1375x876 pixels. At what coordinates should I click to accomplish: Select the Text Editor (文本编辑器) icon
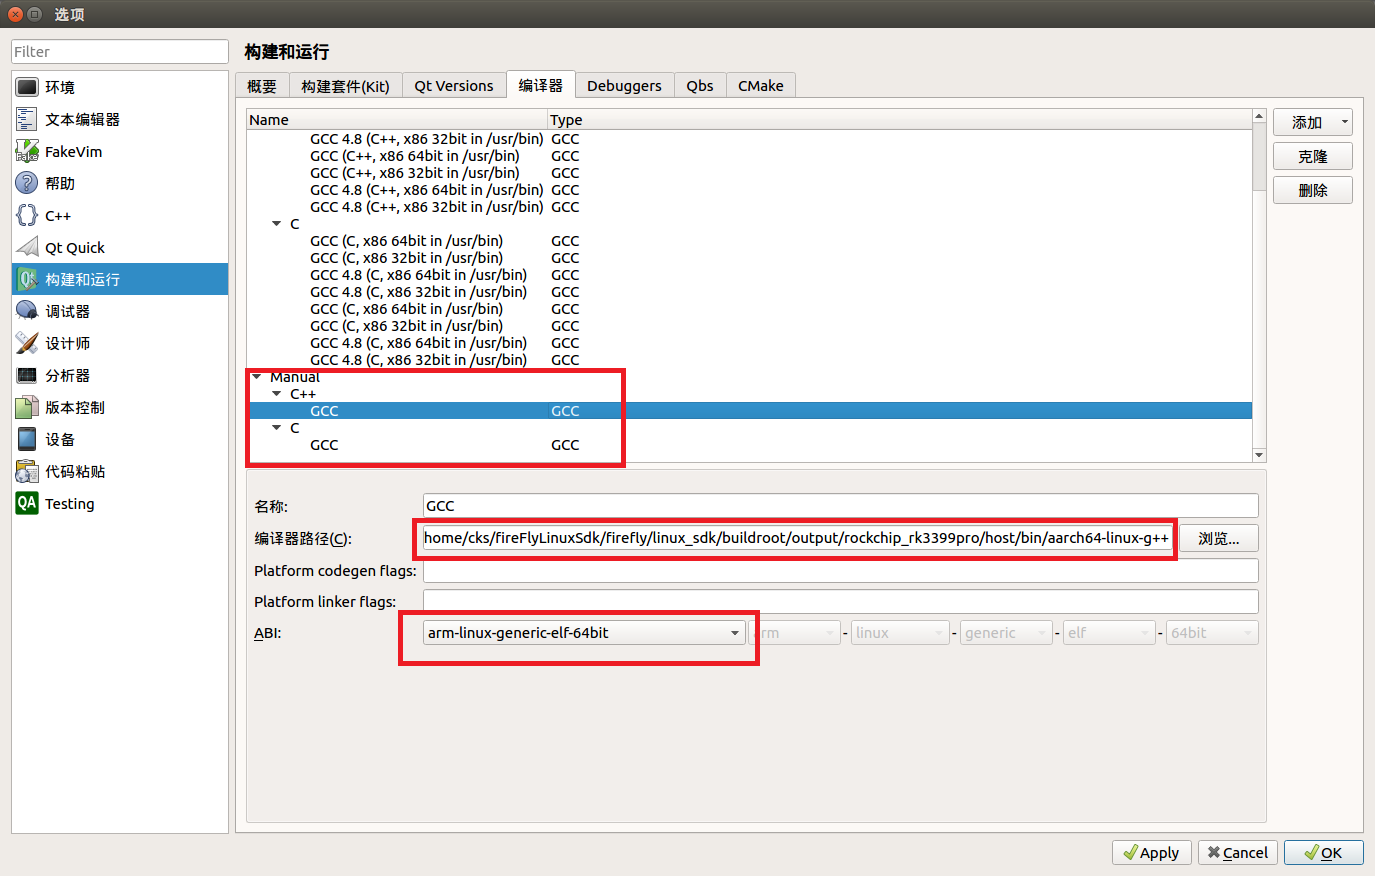(27, 119)
